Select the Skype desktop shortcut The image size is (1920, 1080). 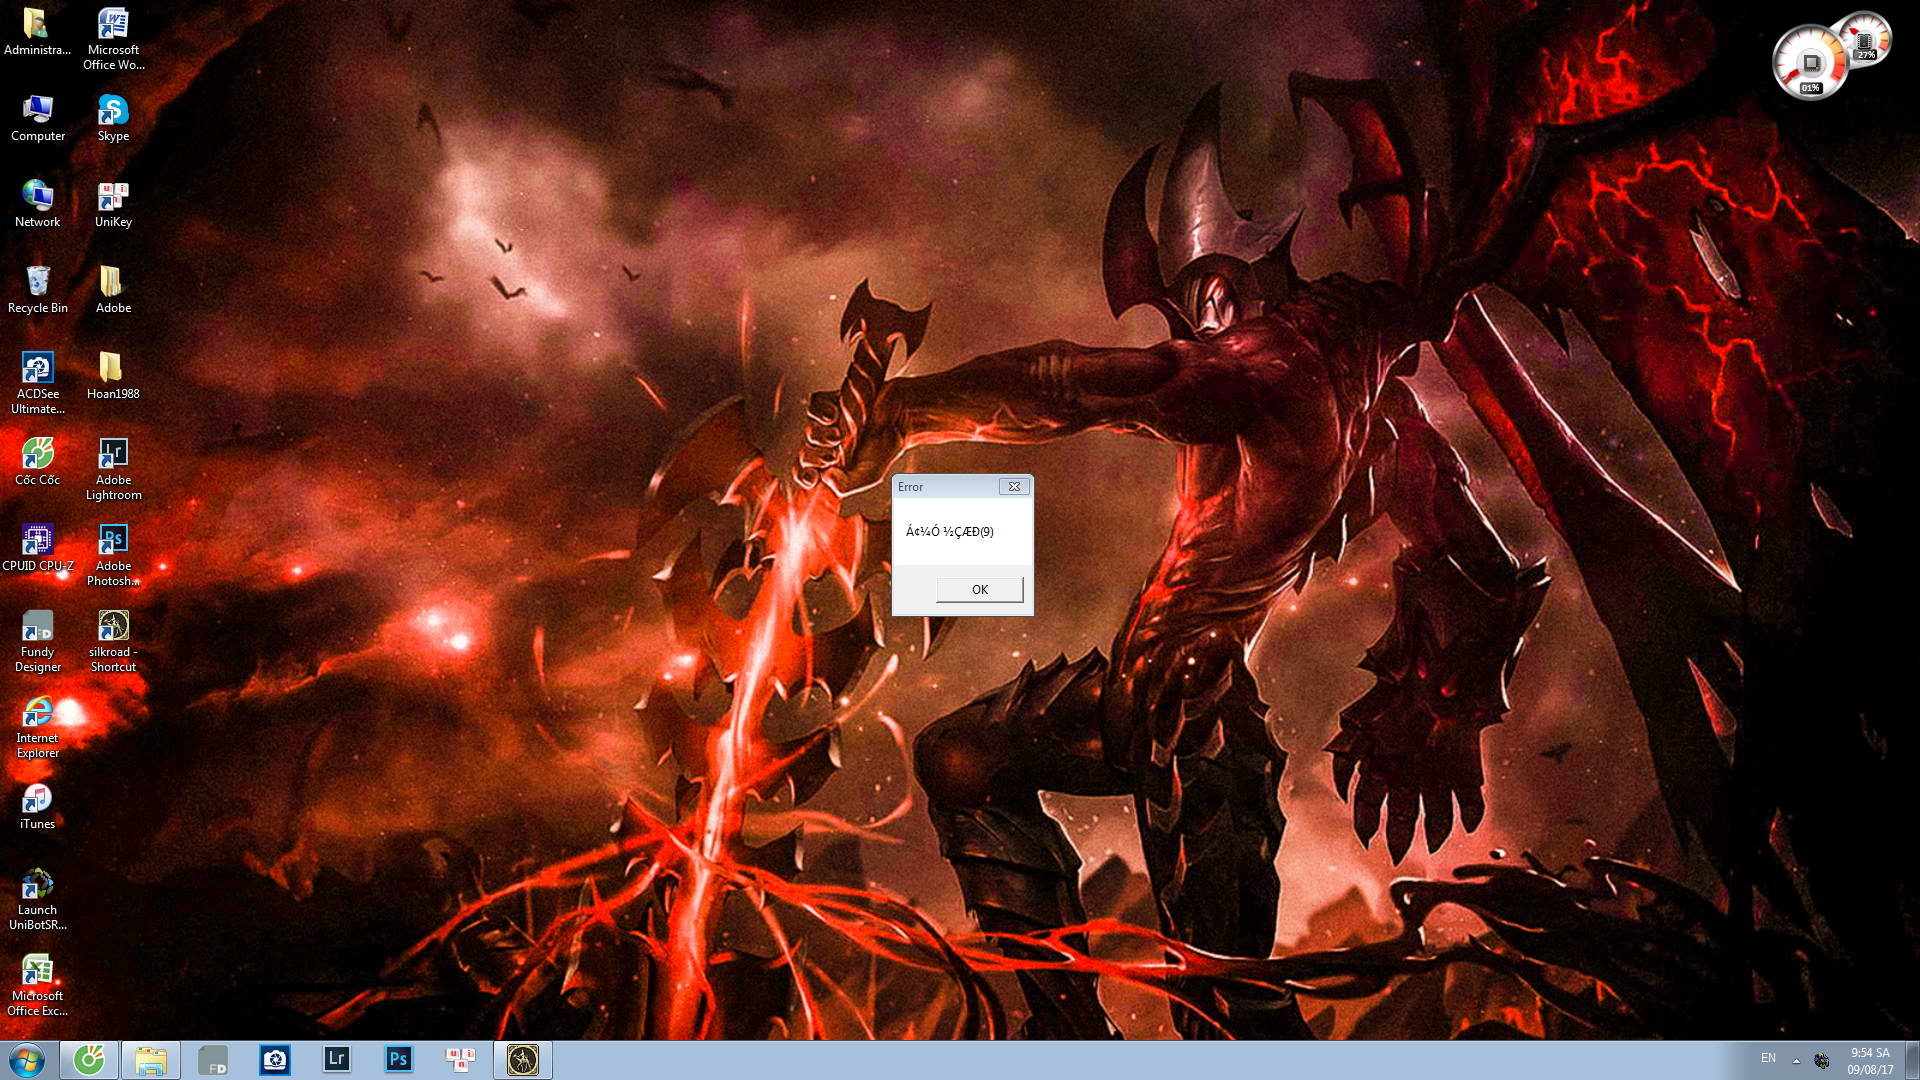point(113,118)
